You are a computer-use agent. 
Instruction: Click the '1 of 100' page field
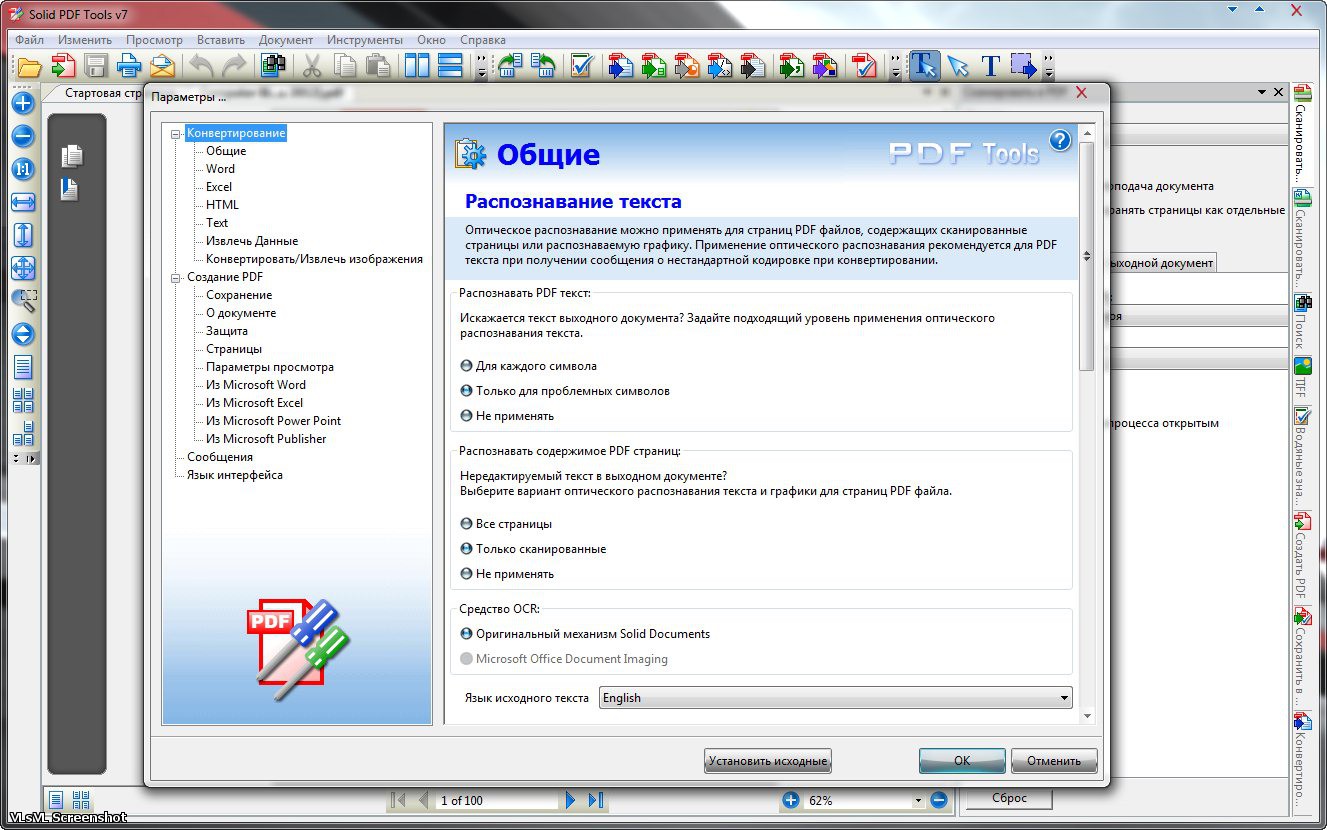(x=497, y=801)
